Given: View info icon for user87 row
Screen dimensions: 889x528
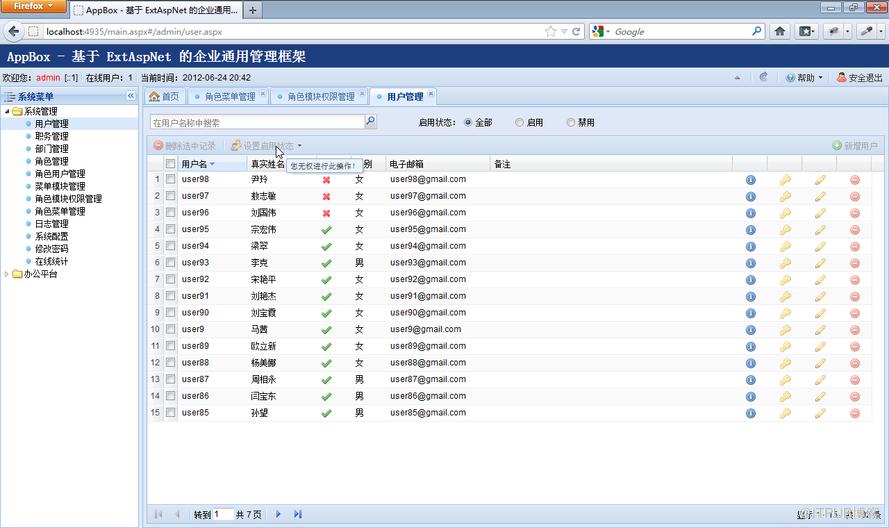Looking at the screenshot, I should 751,380.
